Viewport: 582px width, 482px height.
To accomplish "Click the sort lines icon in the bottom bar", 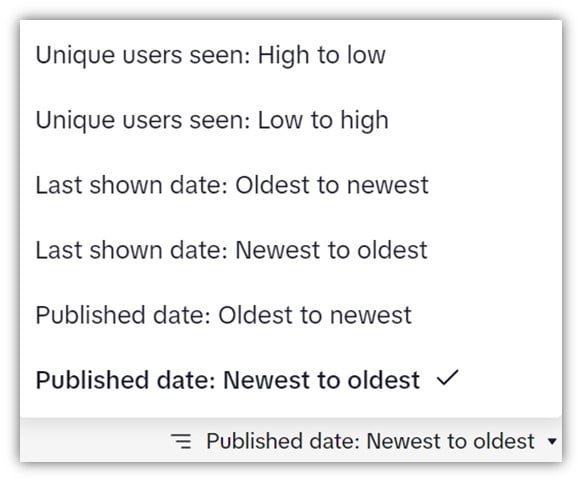I will point(181,441).
